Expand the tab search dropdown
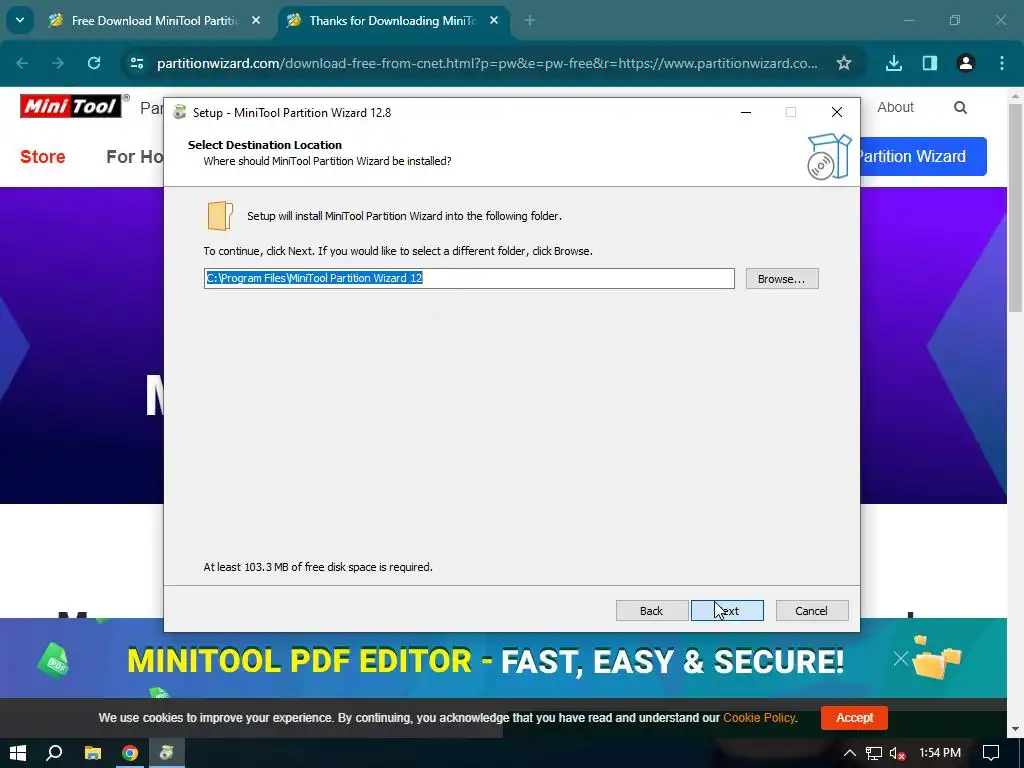The width and height of the screenshot is (1024, 768). tap(20, 20)
